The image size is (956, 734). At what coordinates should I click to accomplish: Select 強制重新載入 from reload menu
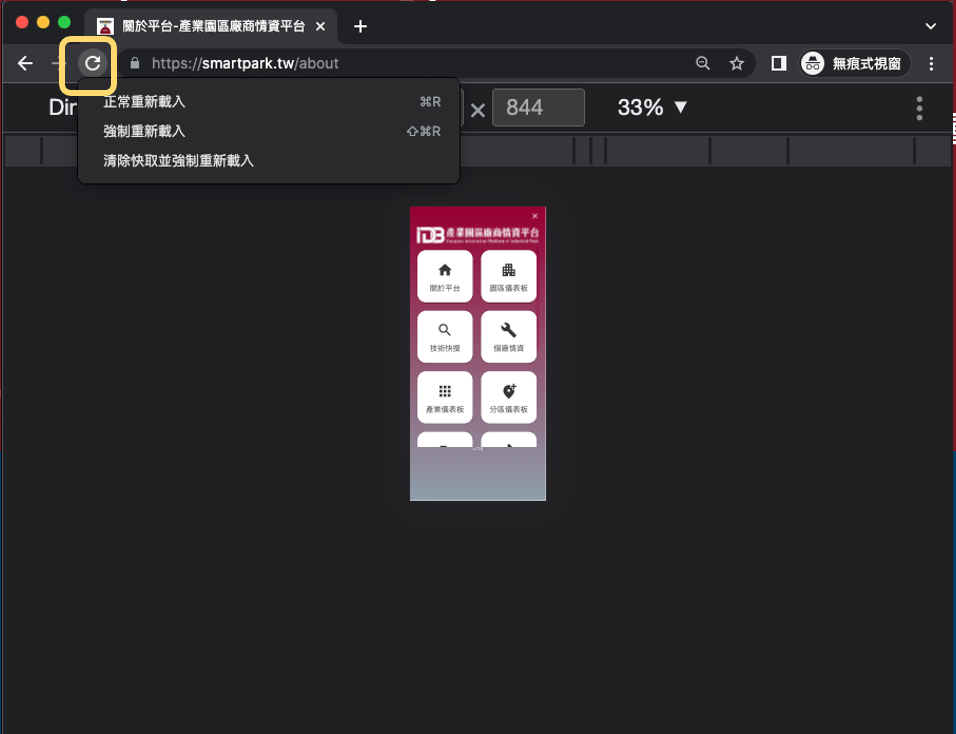point(145,131)
